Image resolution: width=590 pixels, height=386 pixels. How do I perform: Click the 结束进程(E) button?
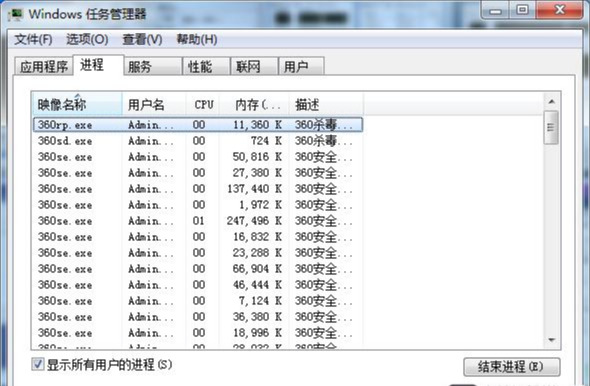tap(511, 366)
